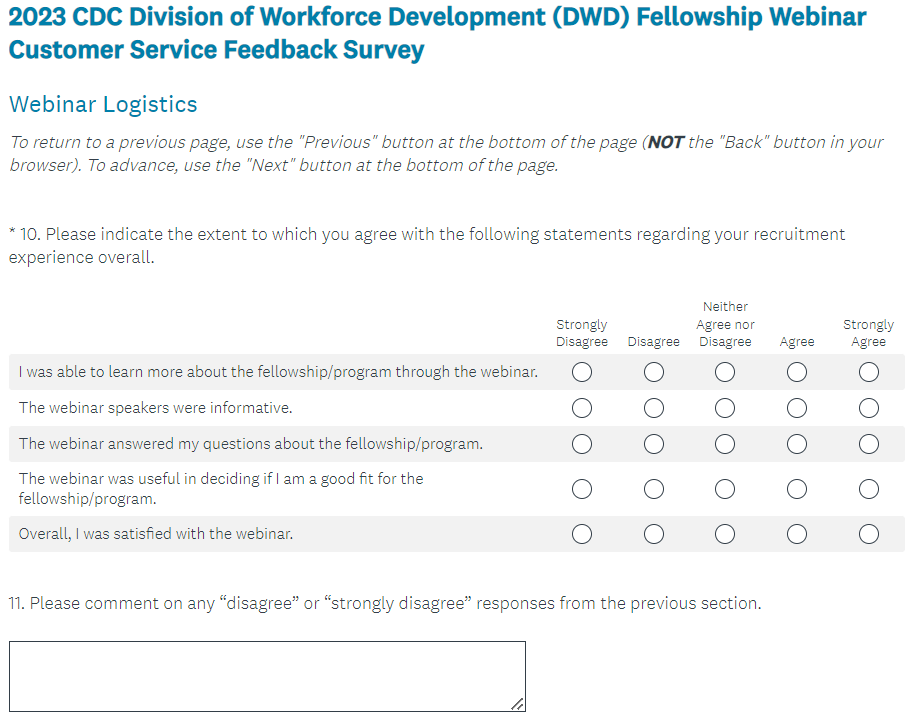907x728 pixels.
Task: Select Disagree for learning more about fellowship
Action: [x=654, y=372]
